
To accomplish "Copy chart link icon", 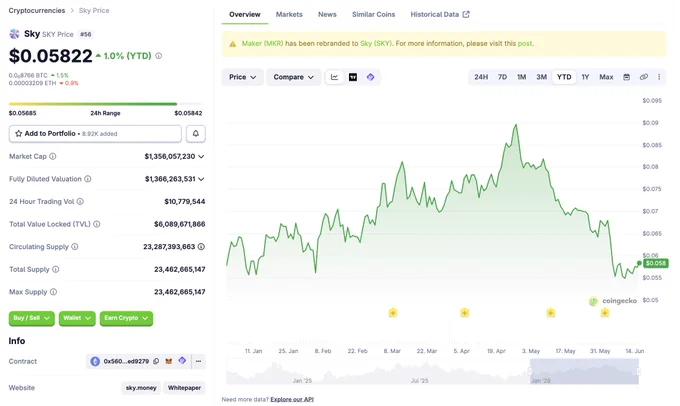I will tap(644, 77).
